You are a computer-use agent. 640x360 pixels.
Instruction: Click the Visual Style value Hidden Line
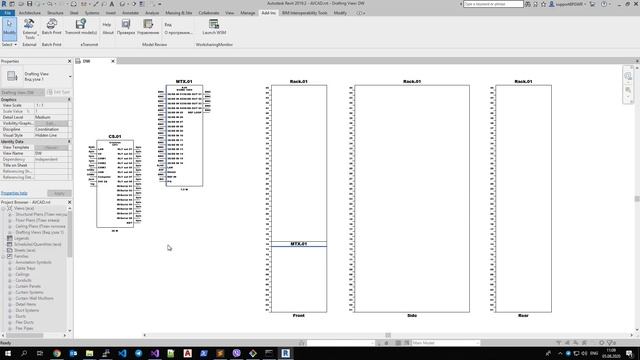[51, 135]
